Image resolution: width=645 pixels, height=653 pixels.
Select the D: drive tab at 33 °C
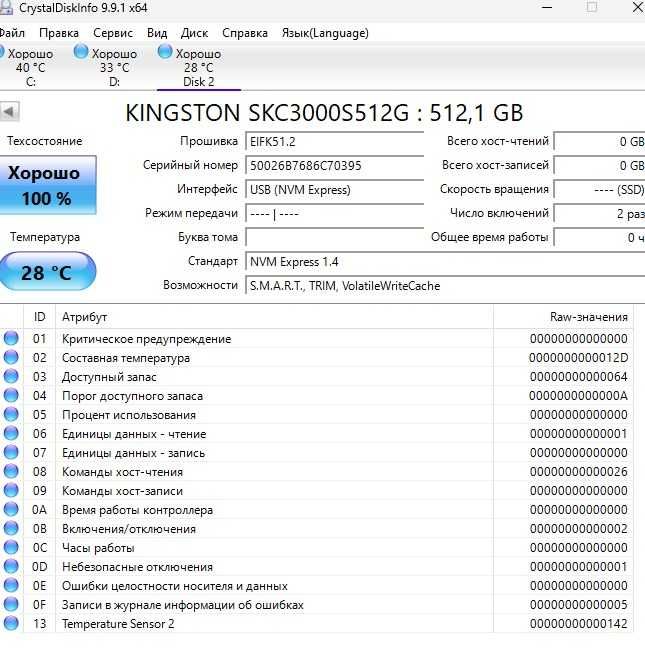pyautogui.click(x=114, y=67)
